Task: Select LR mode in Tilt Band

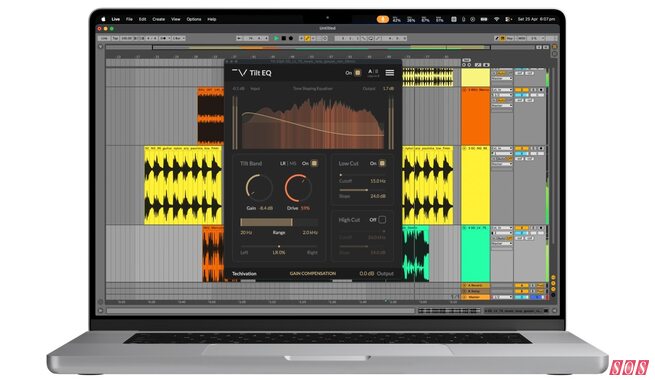Action: coord(283,163)
